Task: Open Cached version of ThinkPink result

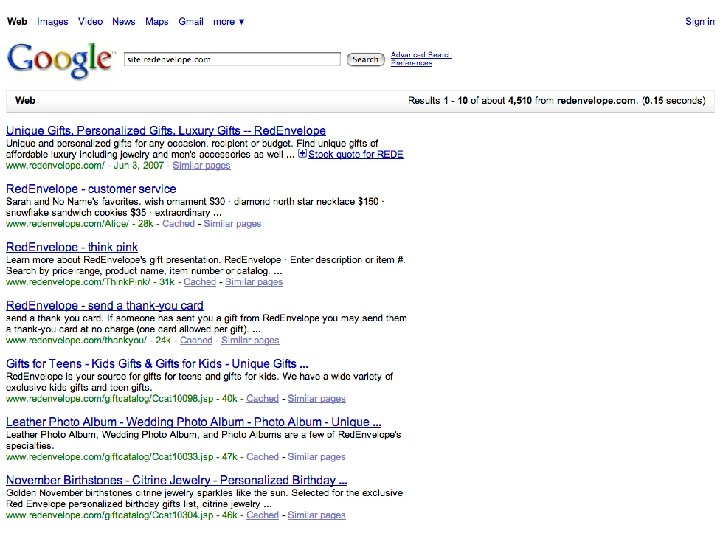Action: [200, 282]
